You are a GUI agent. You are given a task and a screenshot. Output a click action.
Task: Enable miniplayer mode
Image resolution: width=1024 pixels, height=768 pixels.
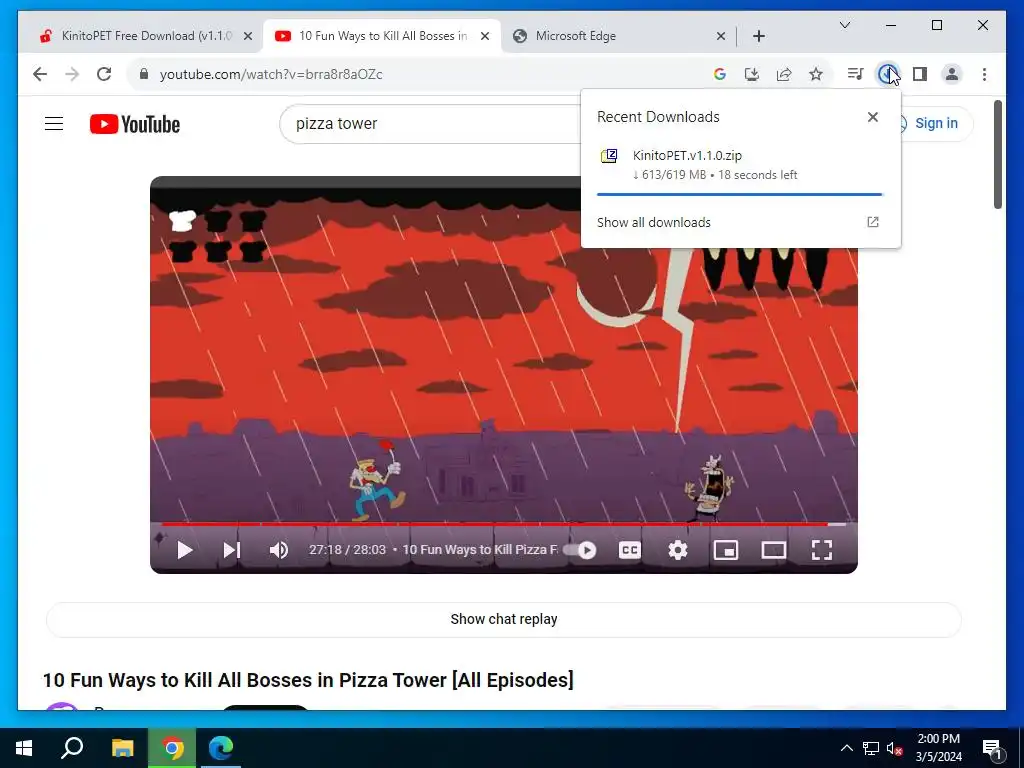pos(726,550)
